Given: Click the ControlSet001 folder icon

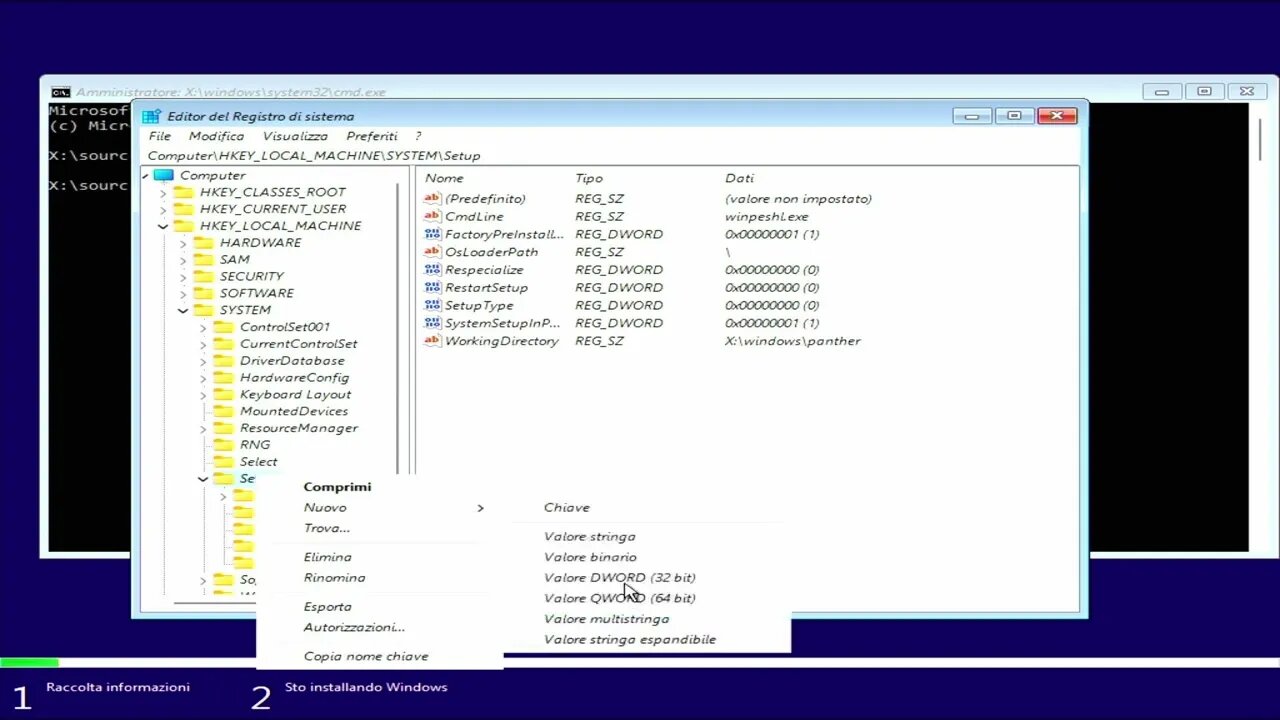Looking at the screenshot, I should coord(223,327).
